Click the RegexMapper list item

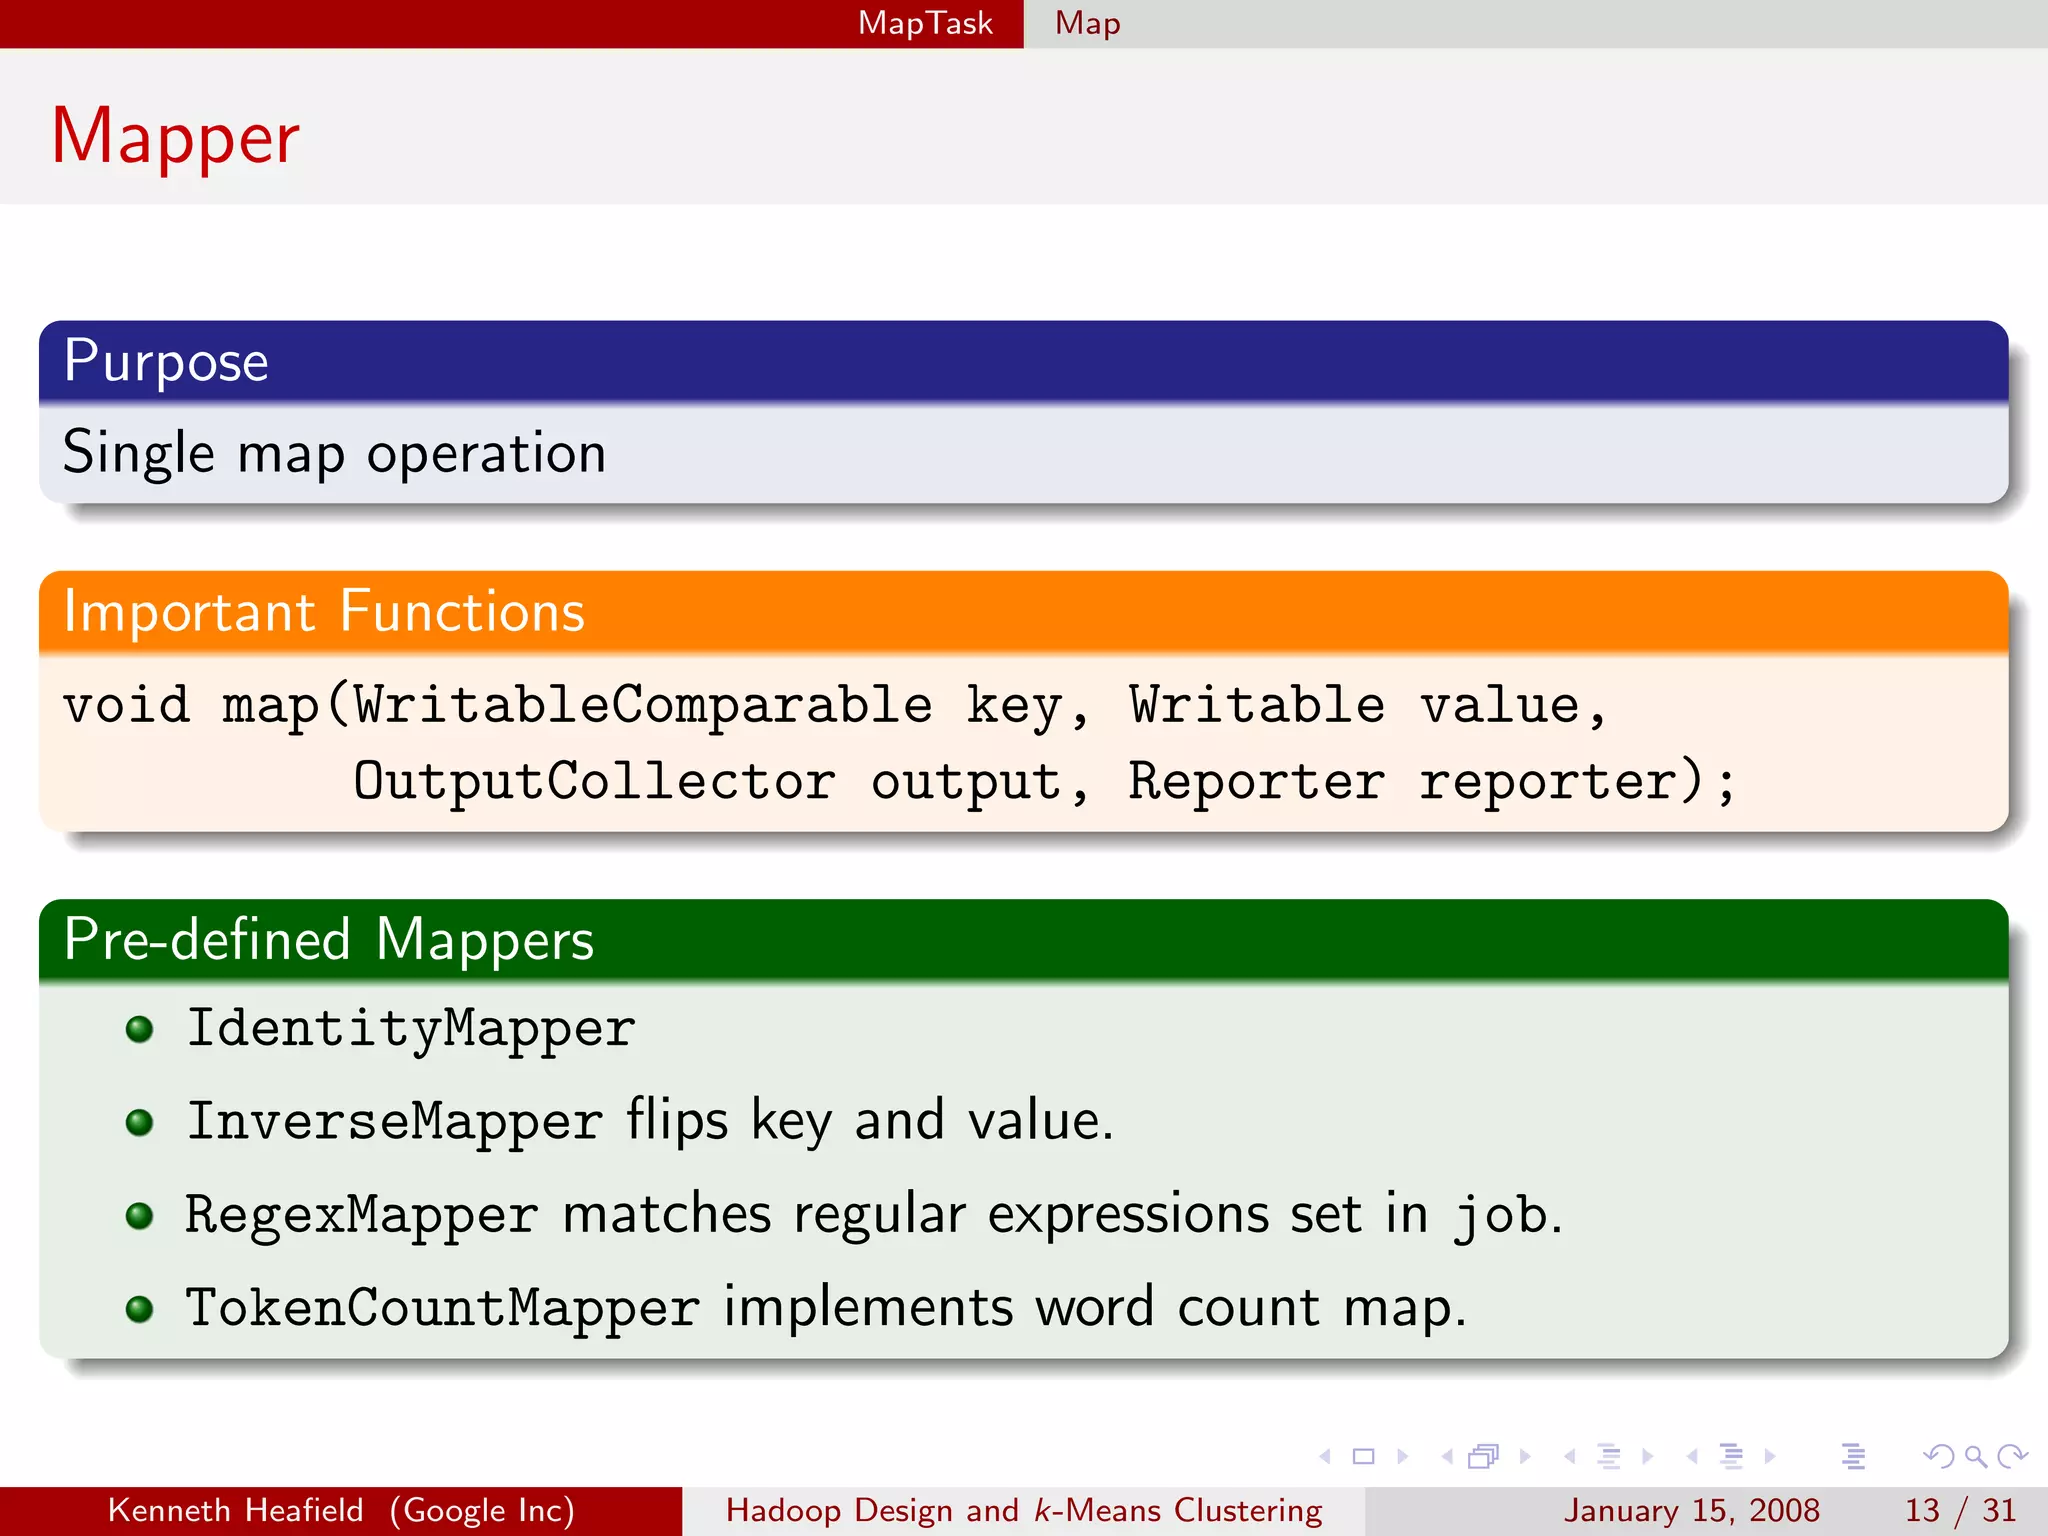pos(873,1215)
